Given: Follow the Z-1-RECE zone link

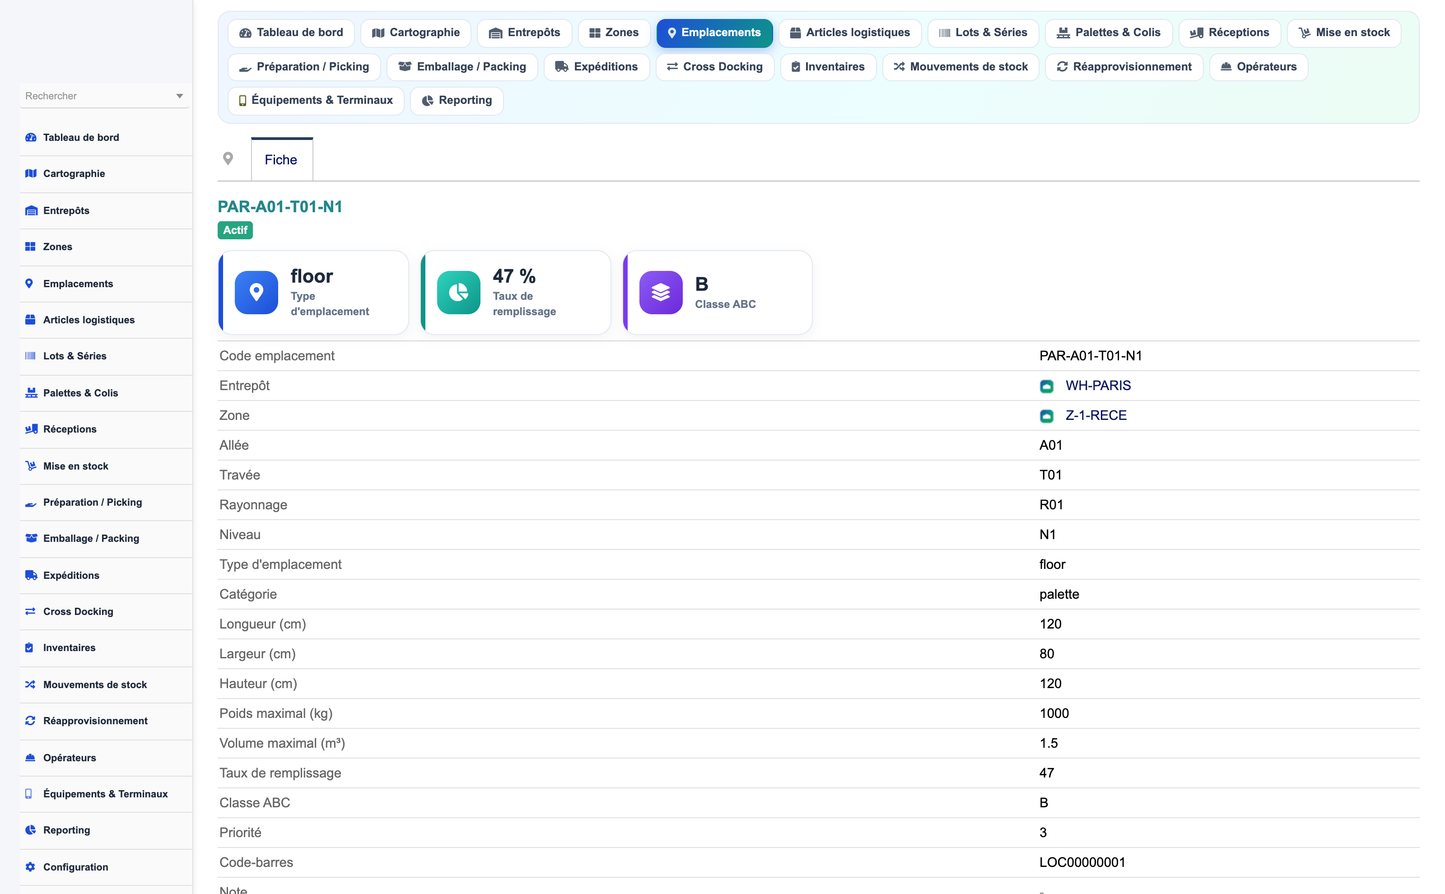Looking at the screenshot, I should (1096, 416).
